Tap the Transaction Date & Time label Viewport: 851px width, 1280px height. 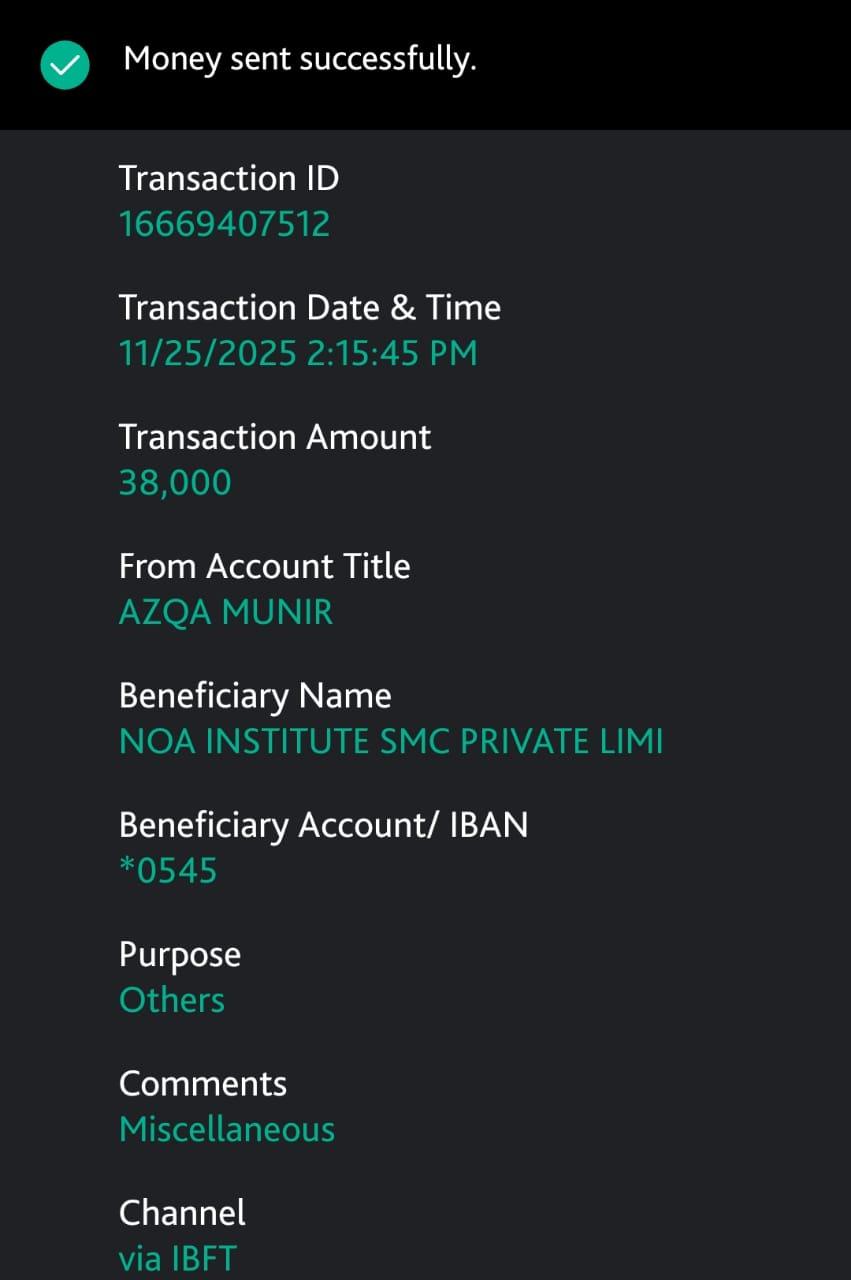tap(310, 307)
